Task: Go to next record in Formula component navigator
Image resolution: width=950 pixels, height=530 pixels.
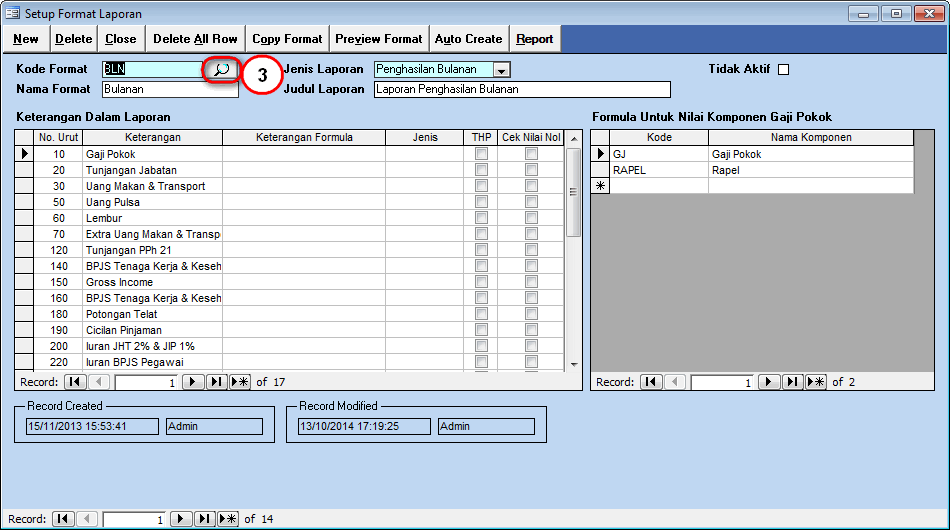Action: pyautogui.click(x=769, y=382)
